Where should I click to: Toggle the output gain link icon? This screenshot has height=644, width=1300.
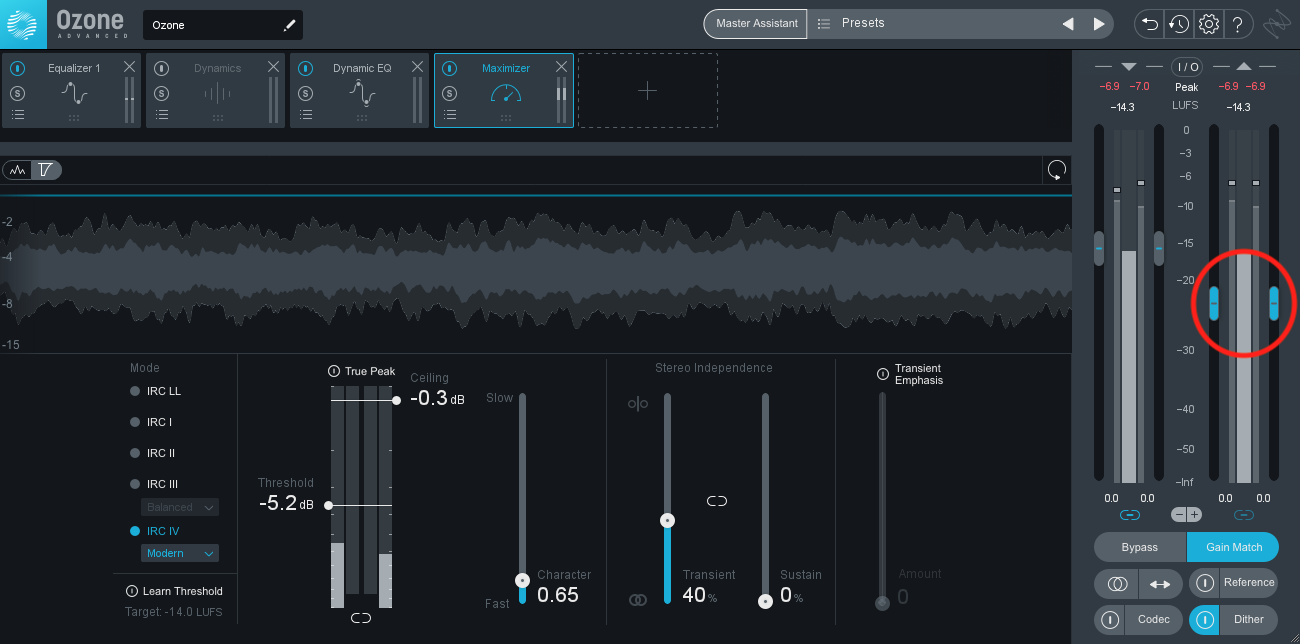coord(1244,515)
